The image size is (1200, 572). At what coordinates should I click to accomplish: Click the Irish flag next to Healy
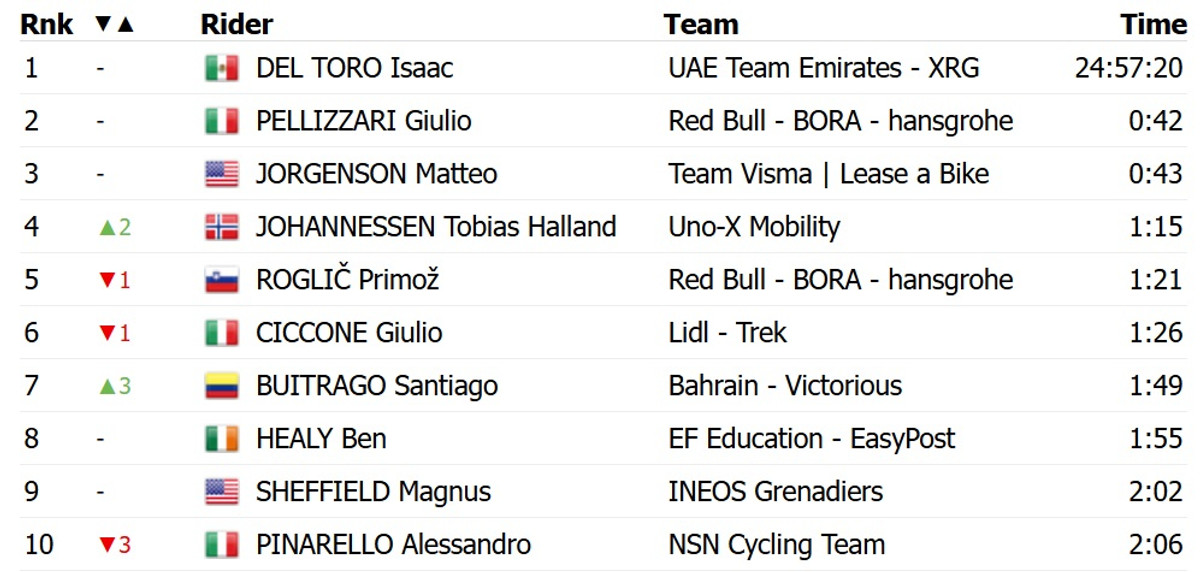(221, 439)
